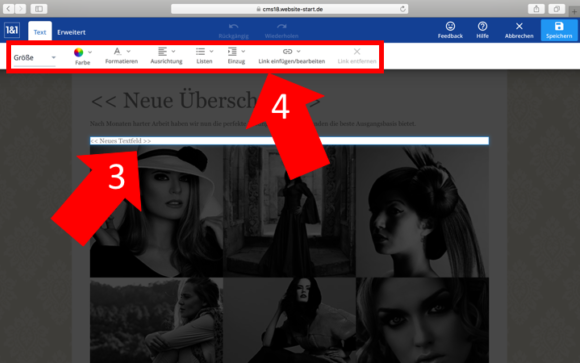Click the Wiederholen redo icon

[281, 26]
